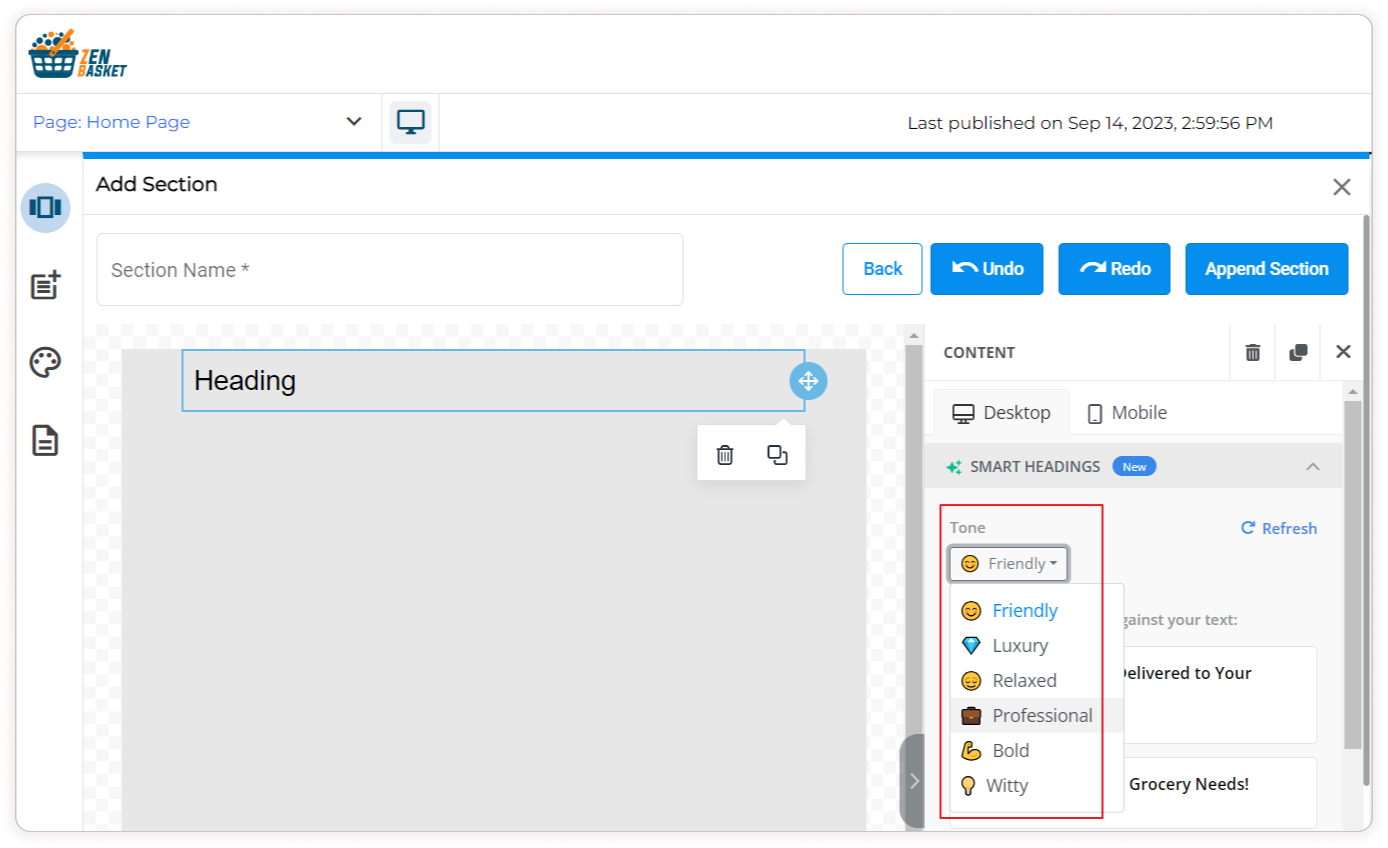The image size is (1388, 848).
Task: Open the add content icon in sidebar
Action: click(45, 285)
